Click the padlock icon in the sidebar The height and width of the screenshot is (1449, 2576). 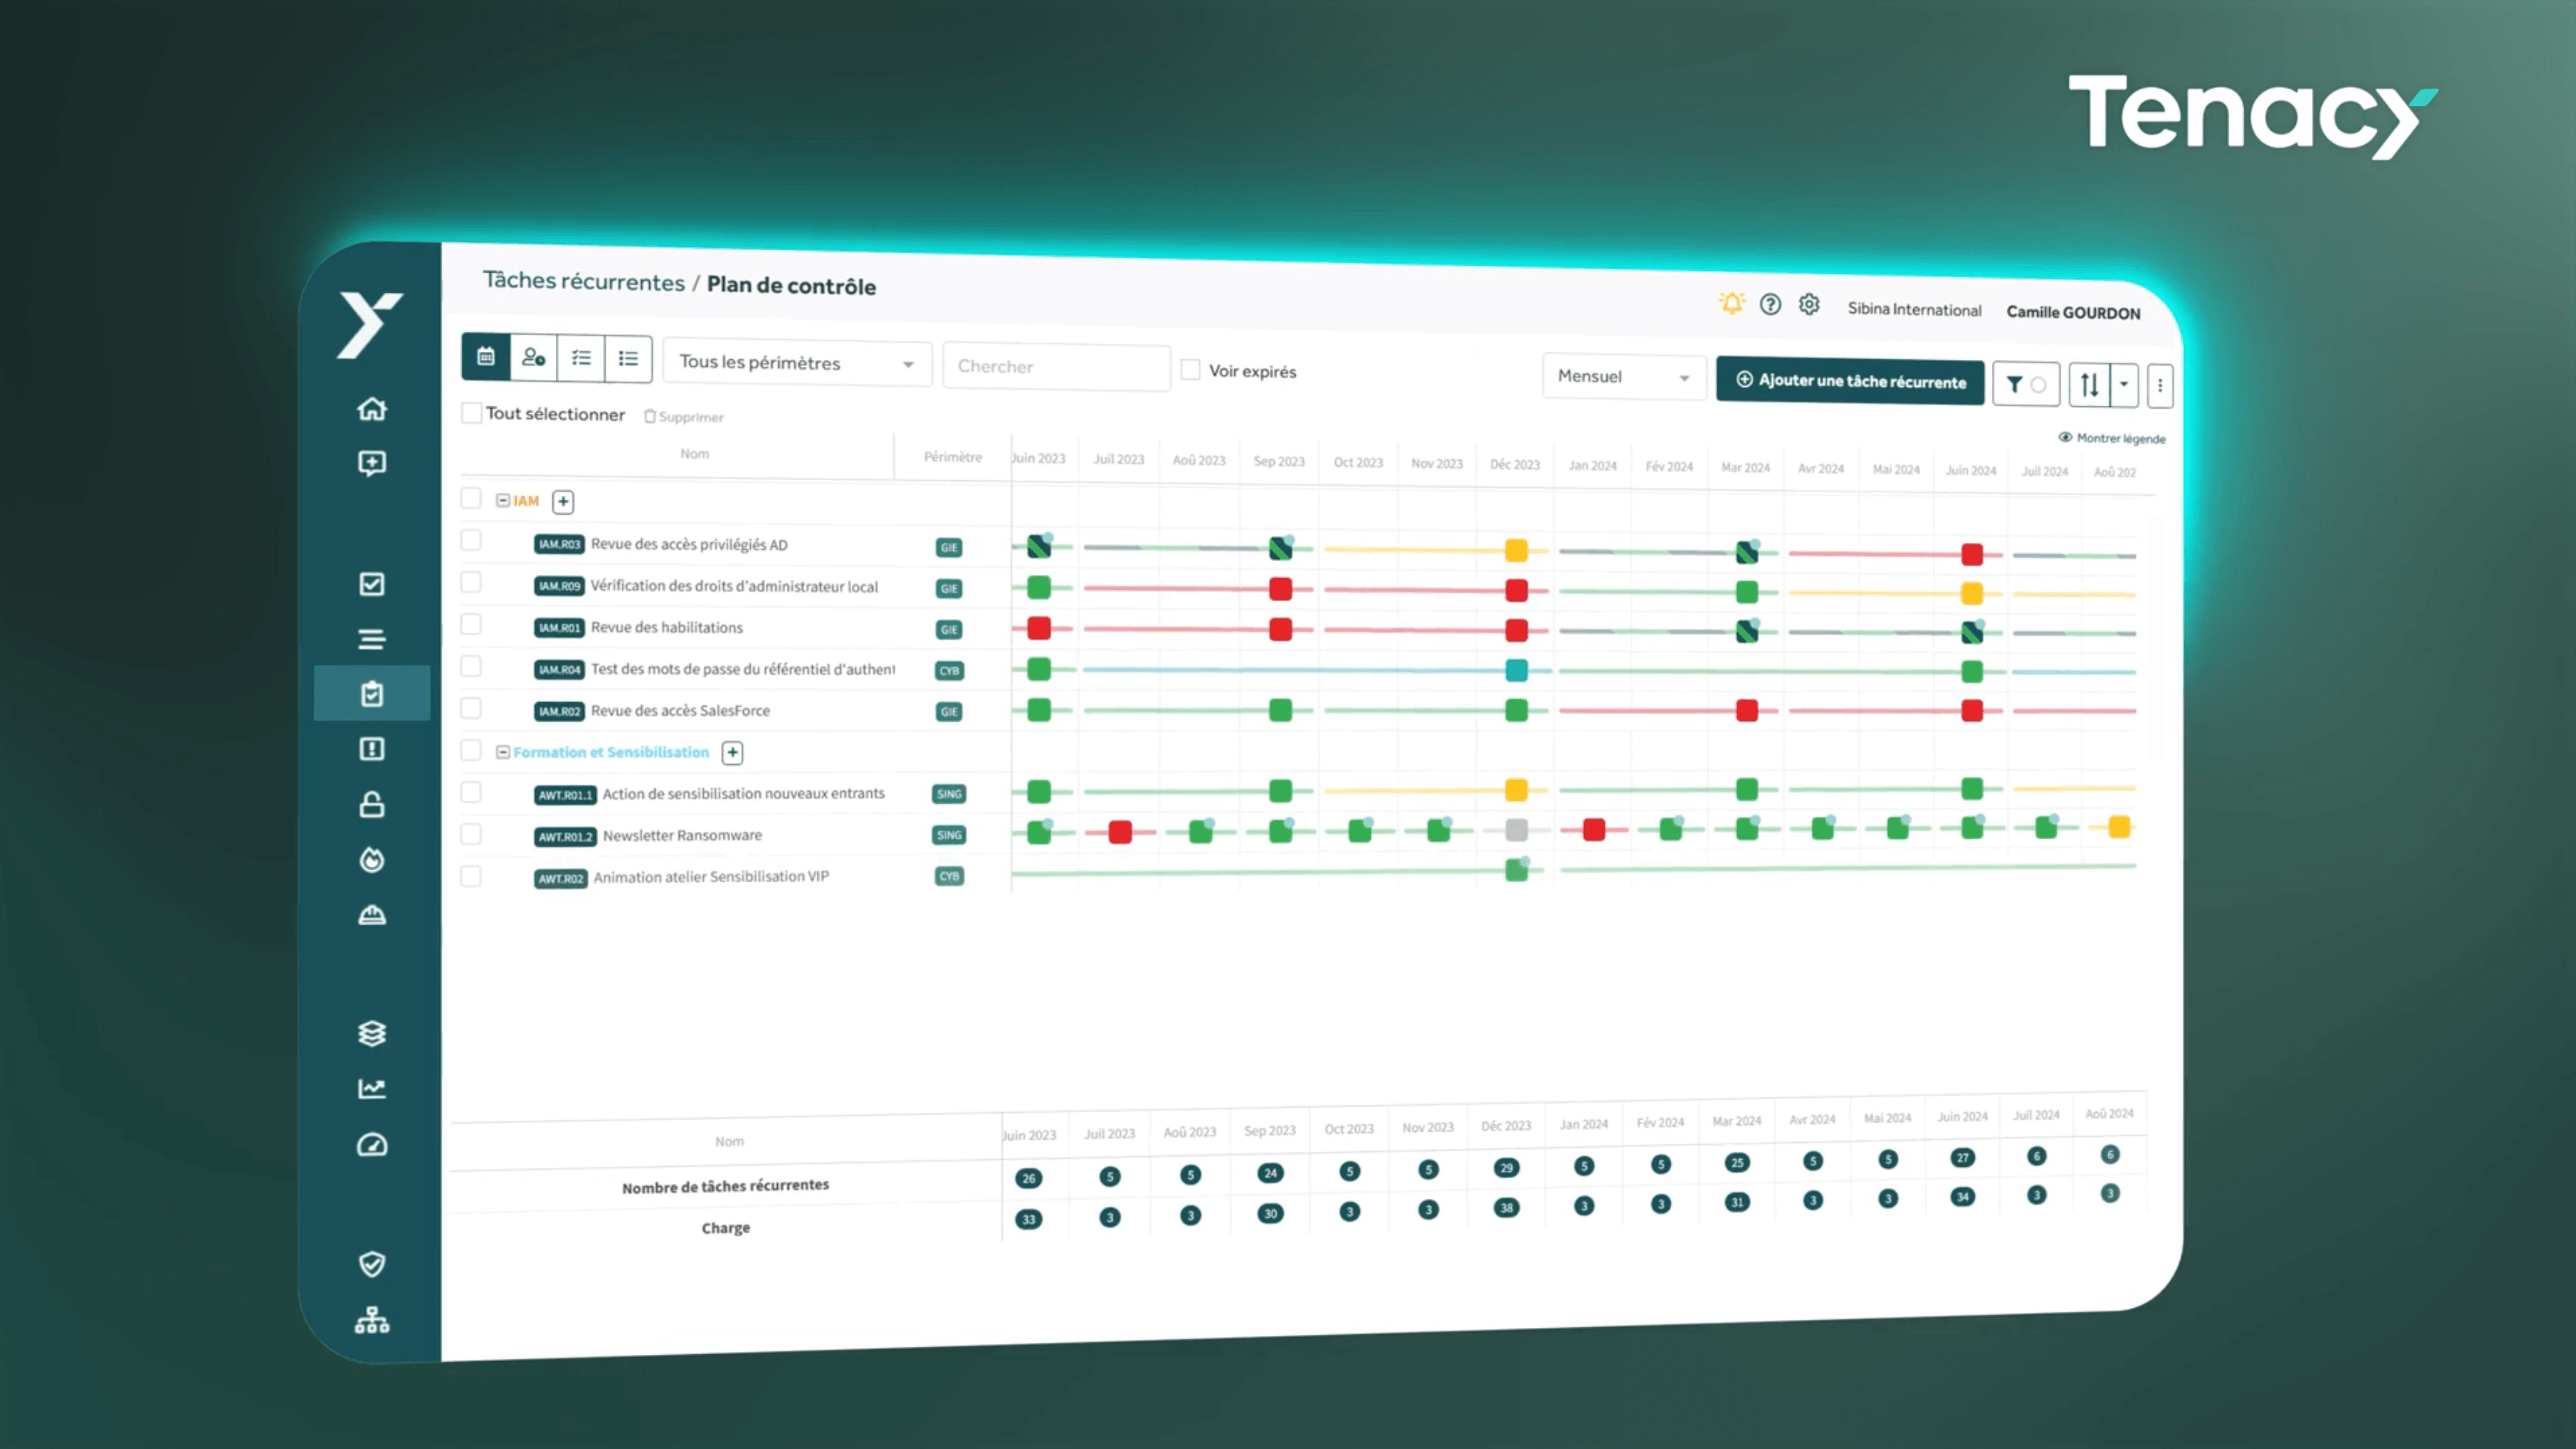372,804
